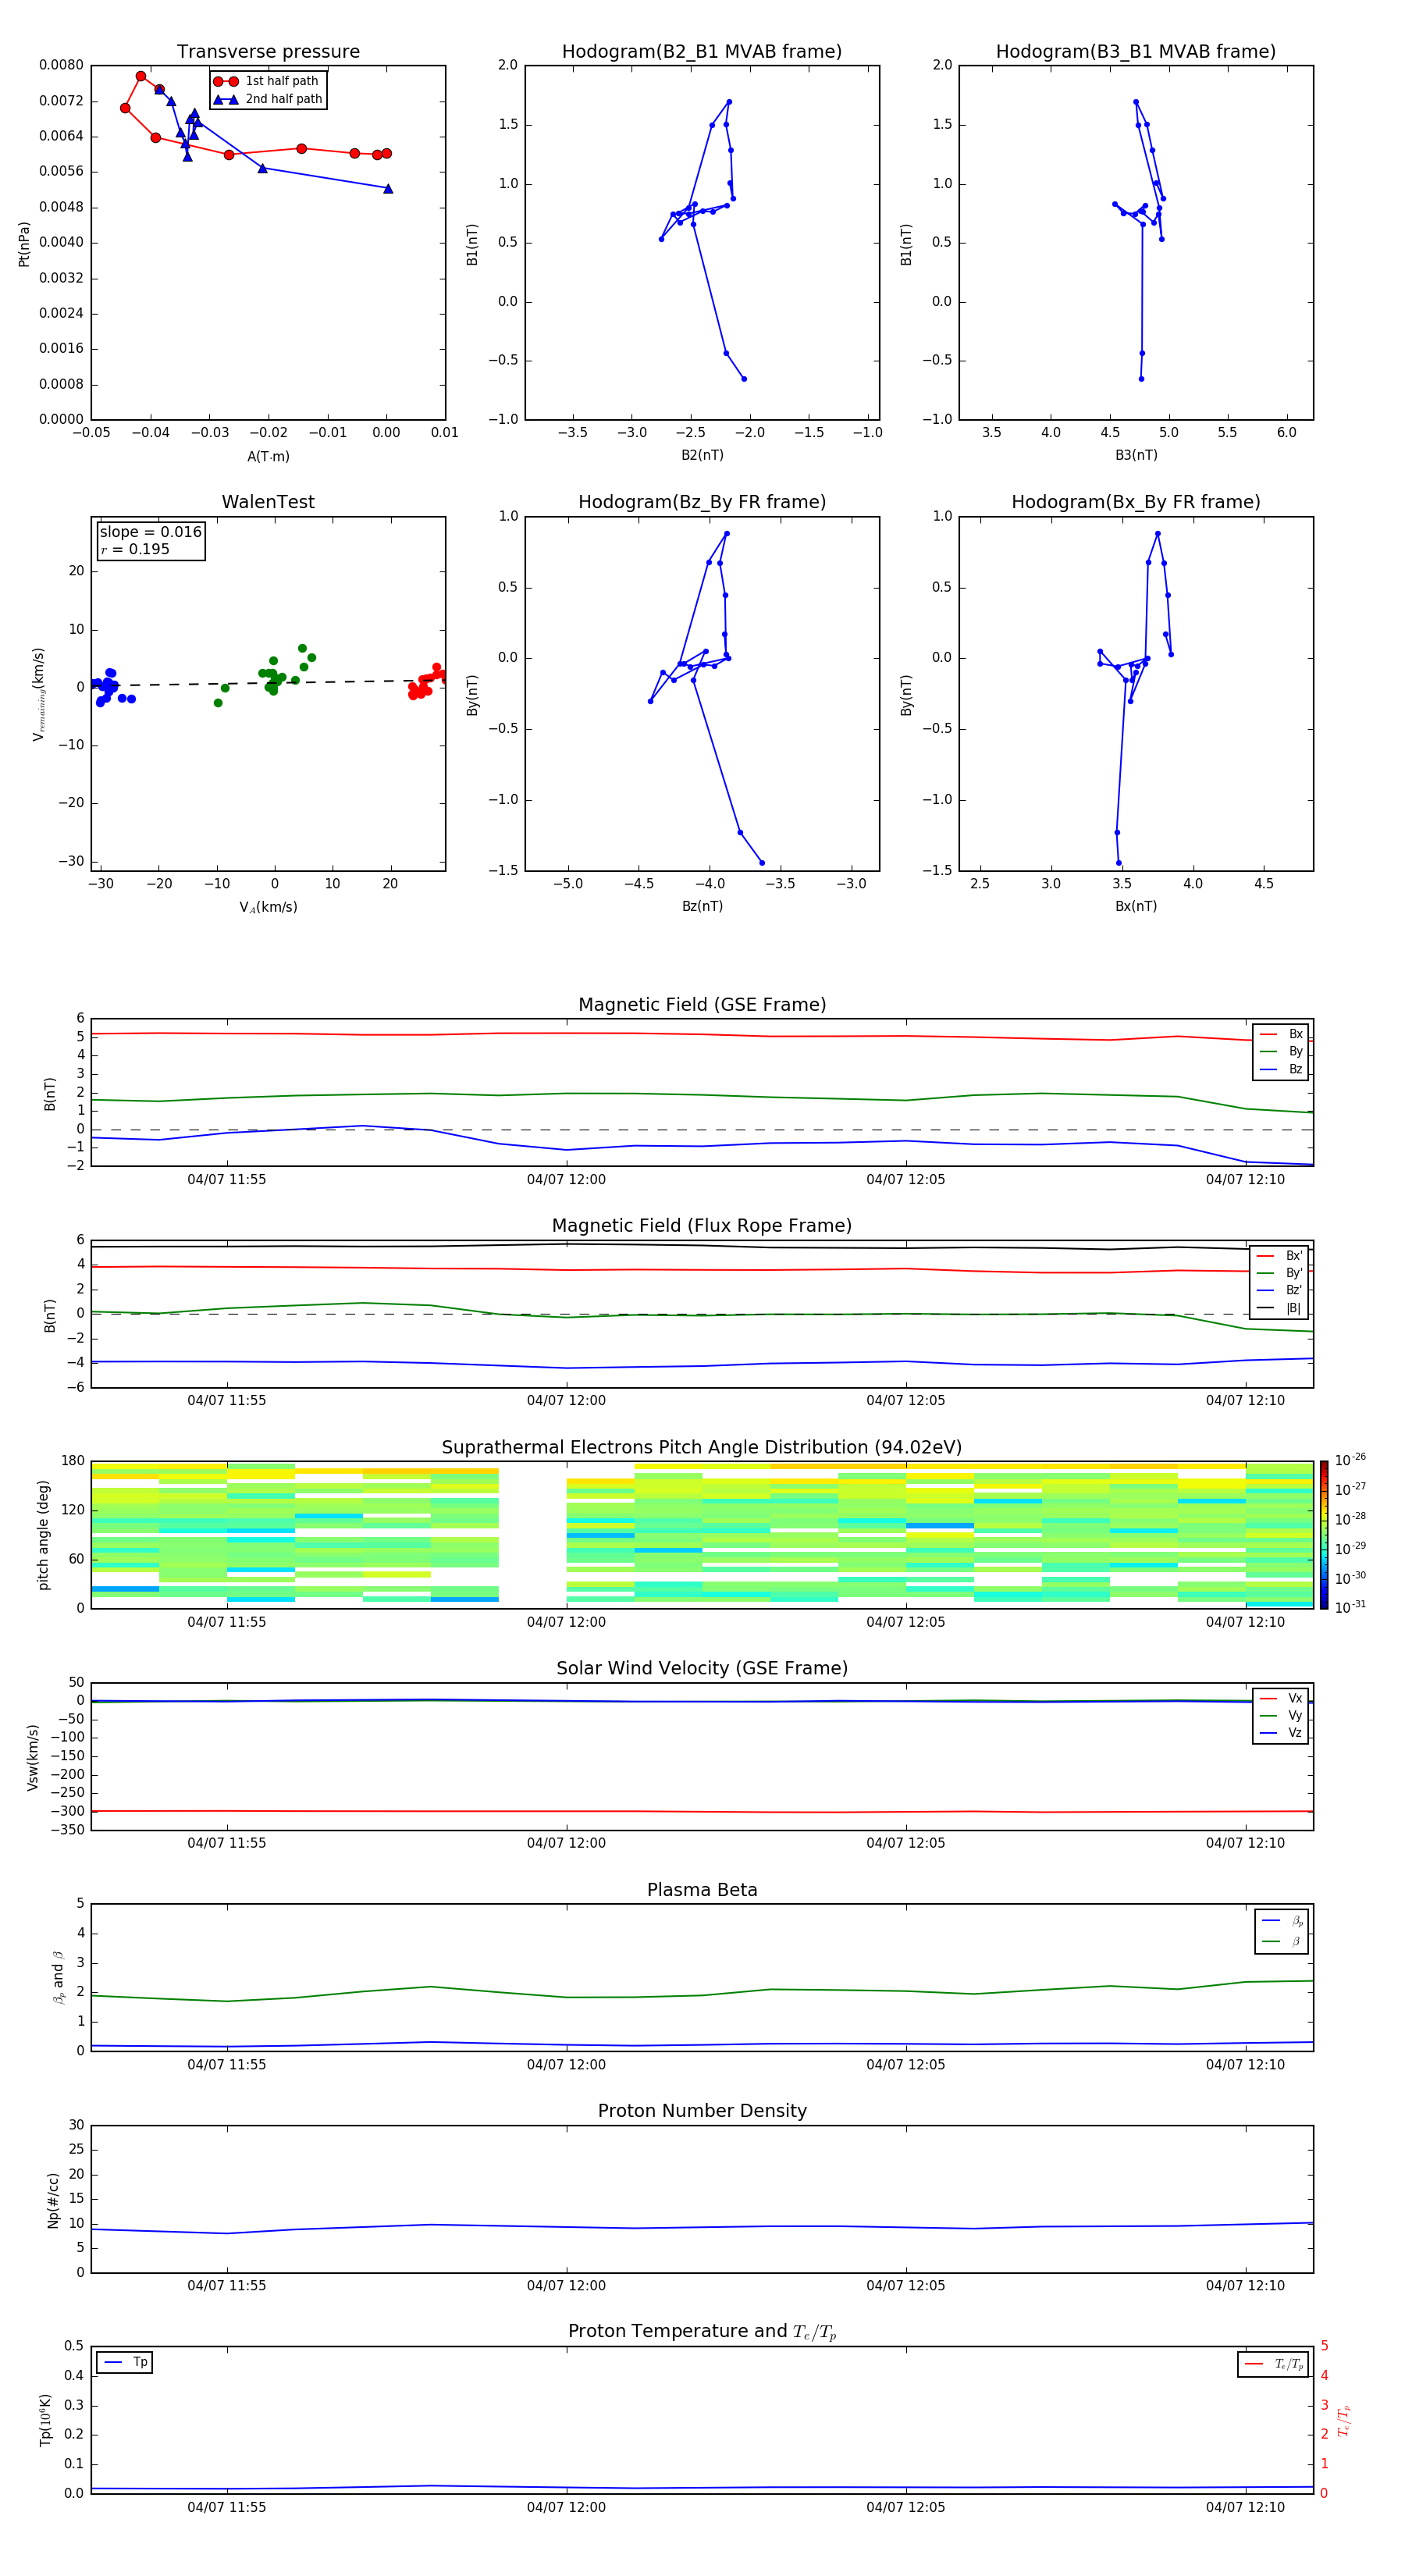Screen dimensions: 1405x2576
Task: Select the "|B|" legend entry
Action: click(1280, 1308)
